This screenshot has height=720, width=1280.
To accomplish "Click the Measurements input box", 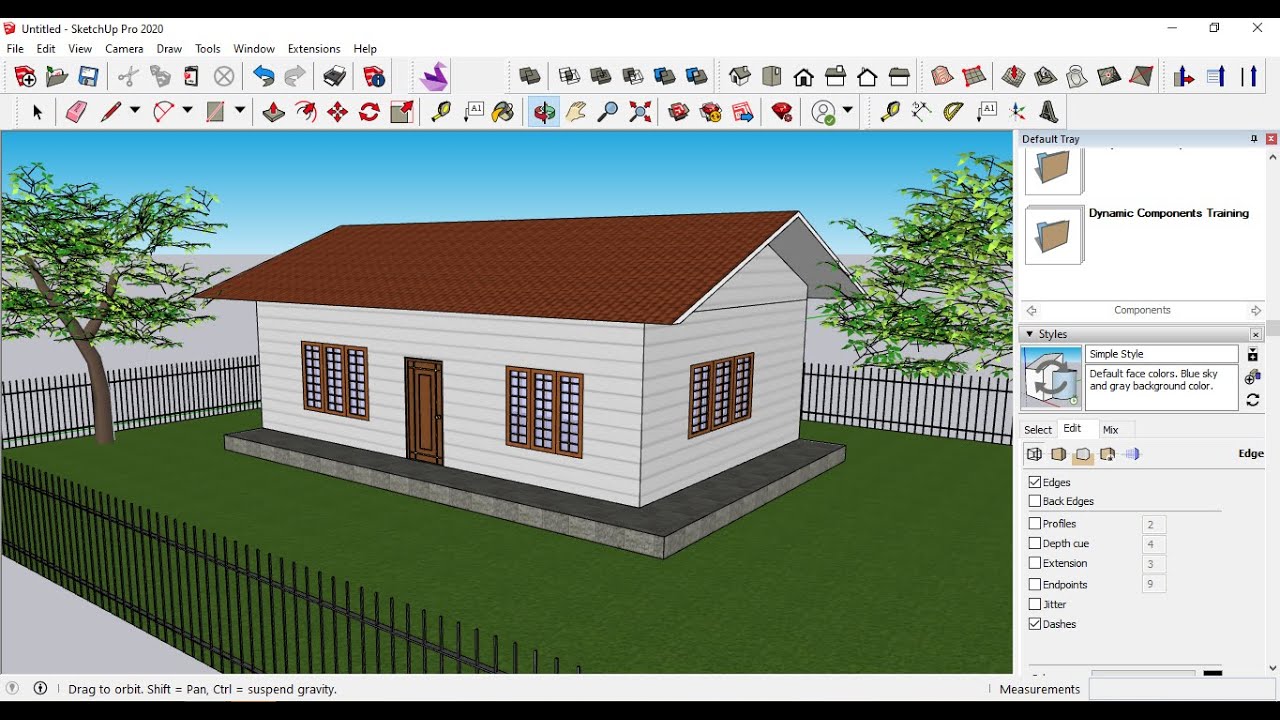I will 1182,689.
